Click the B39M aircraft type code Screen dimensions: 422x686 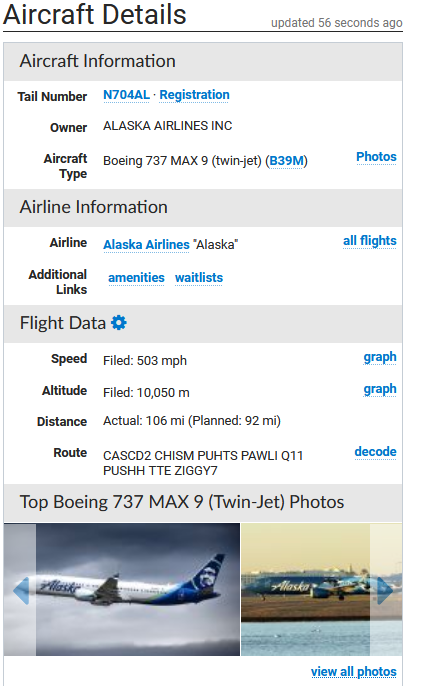click(286, 161)
